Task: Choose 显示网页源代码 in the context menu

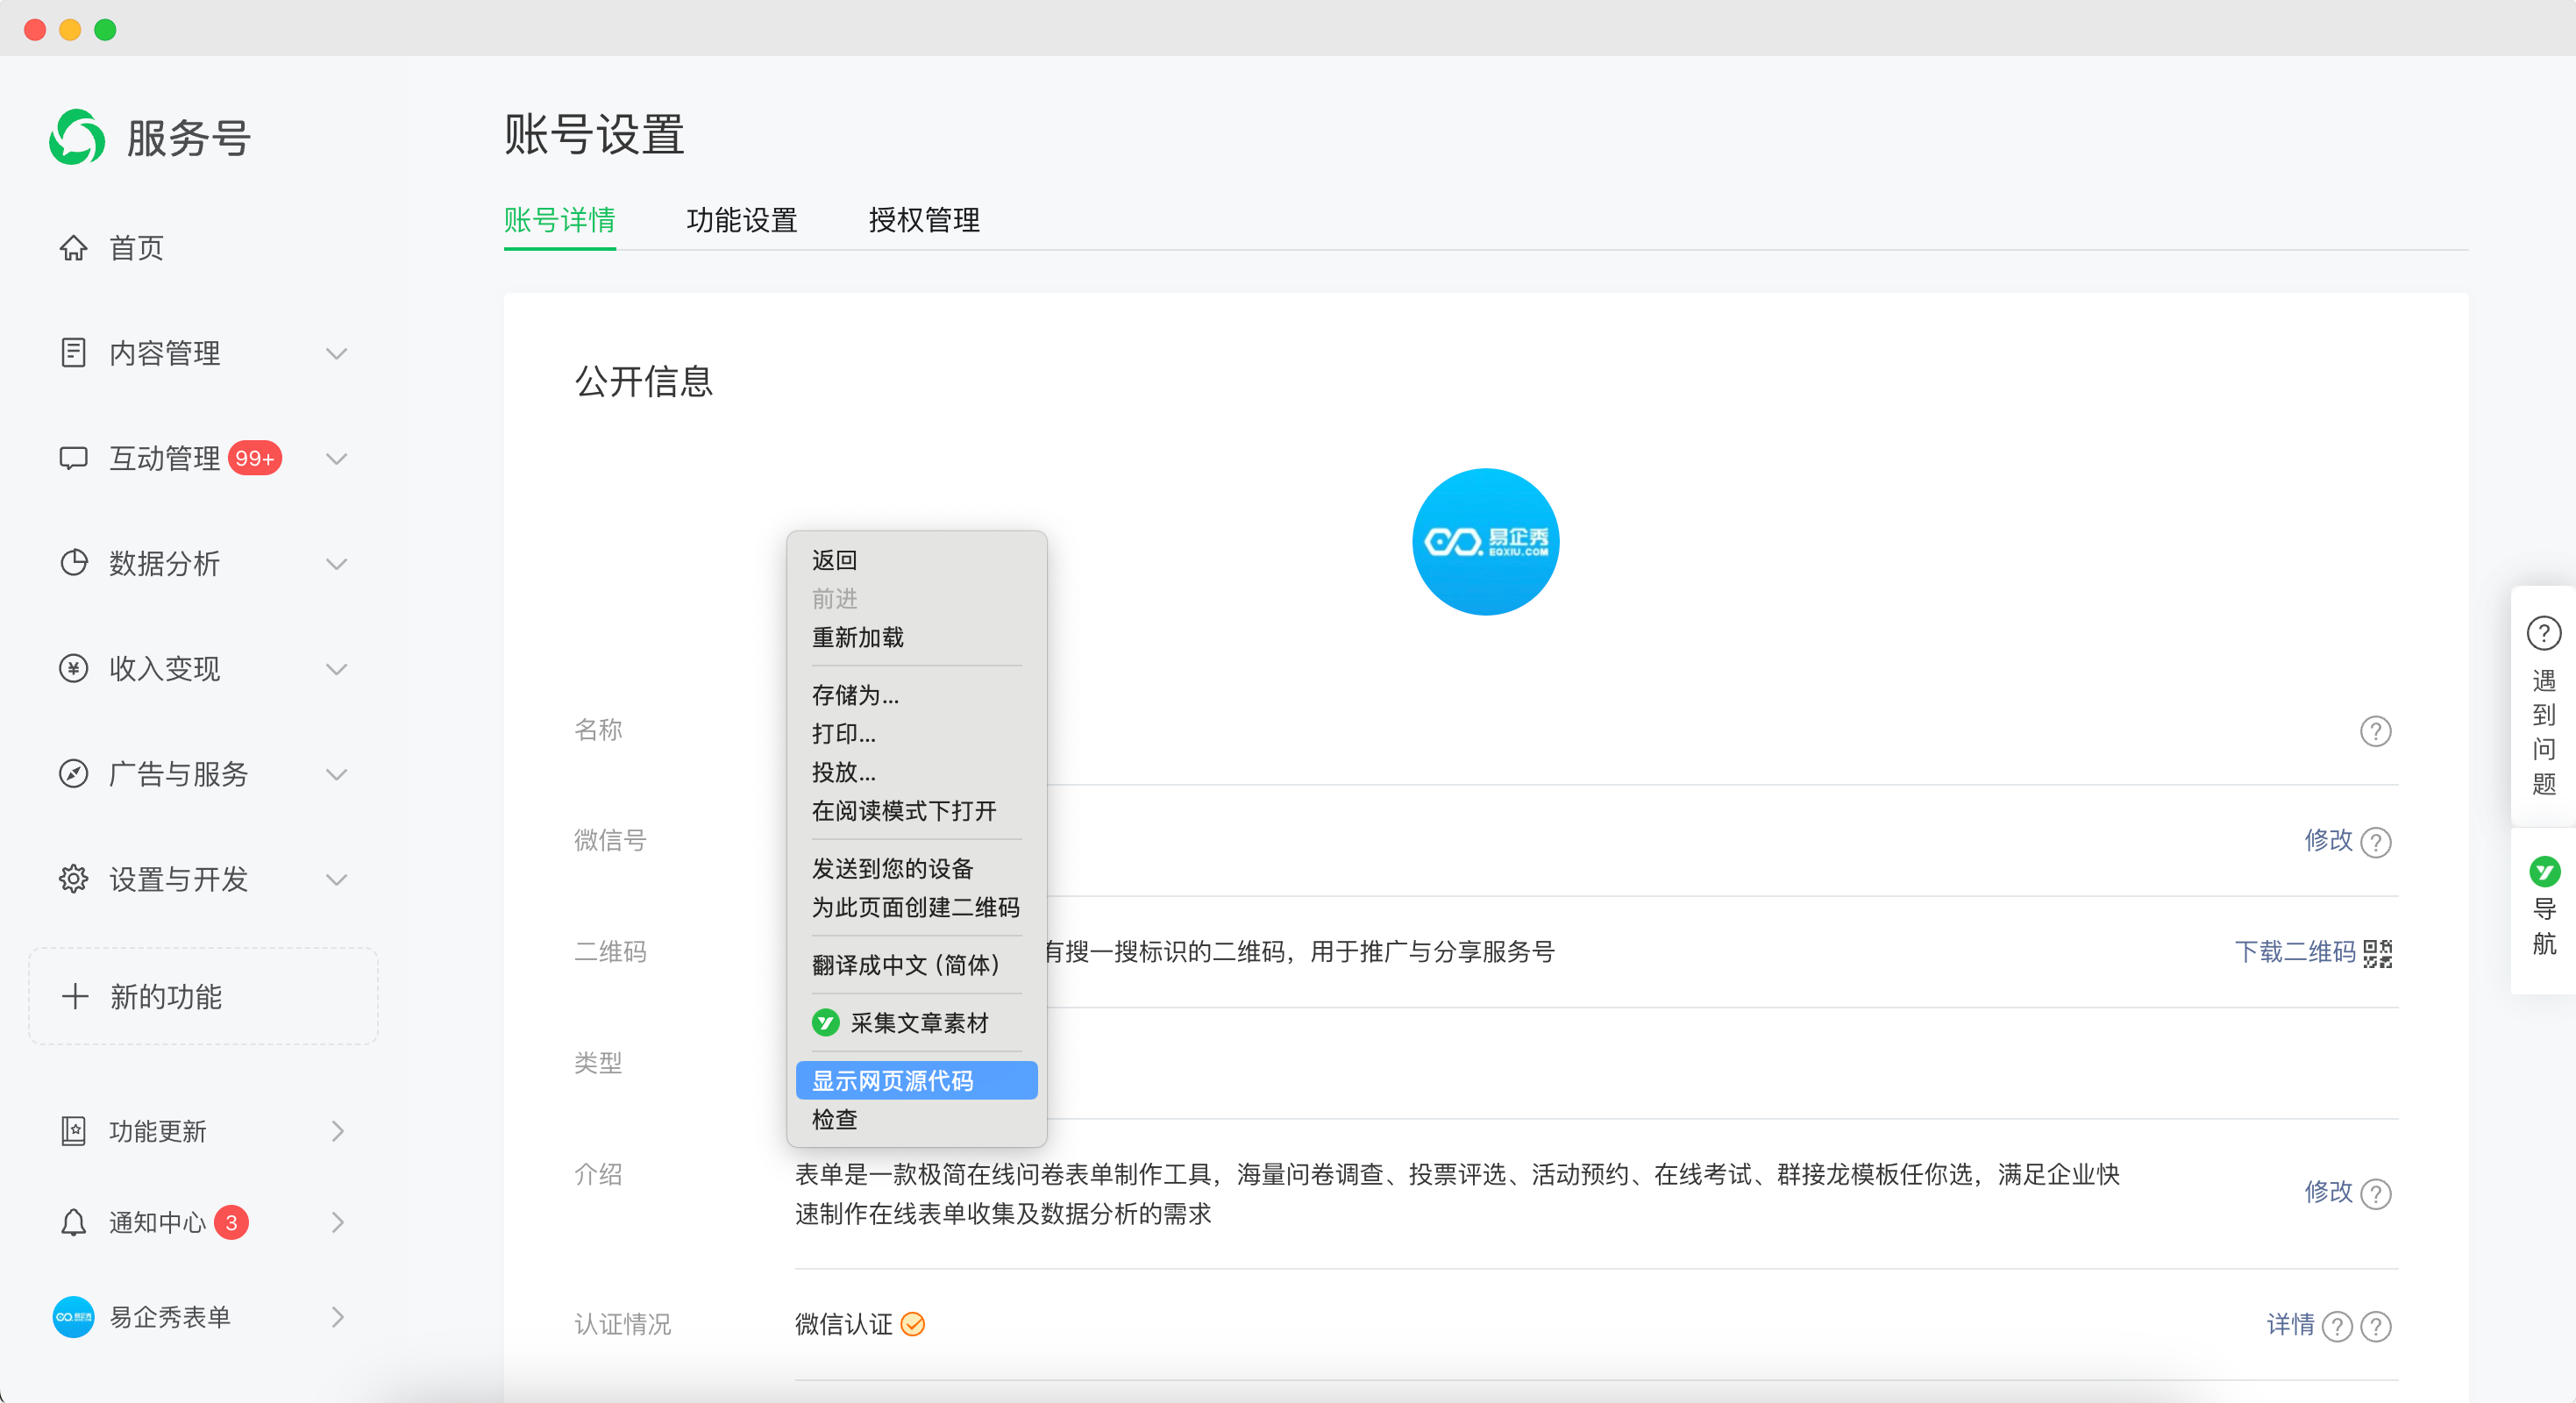Action: [x=916, y=1080]
